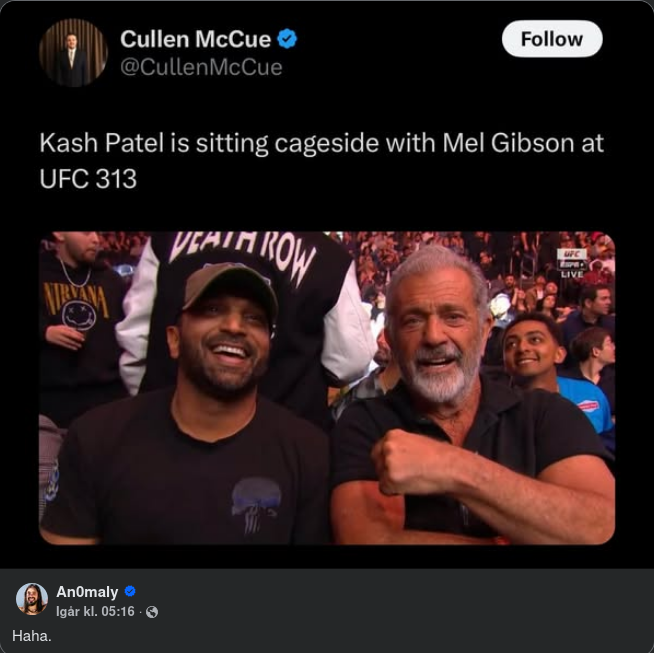Click the An0maly profile picture
The image size is (654, 653).
click(32, 599)
